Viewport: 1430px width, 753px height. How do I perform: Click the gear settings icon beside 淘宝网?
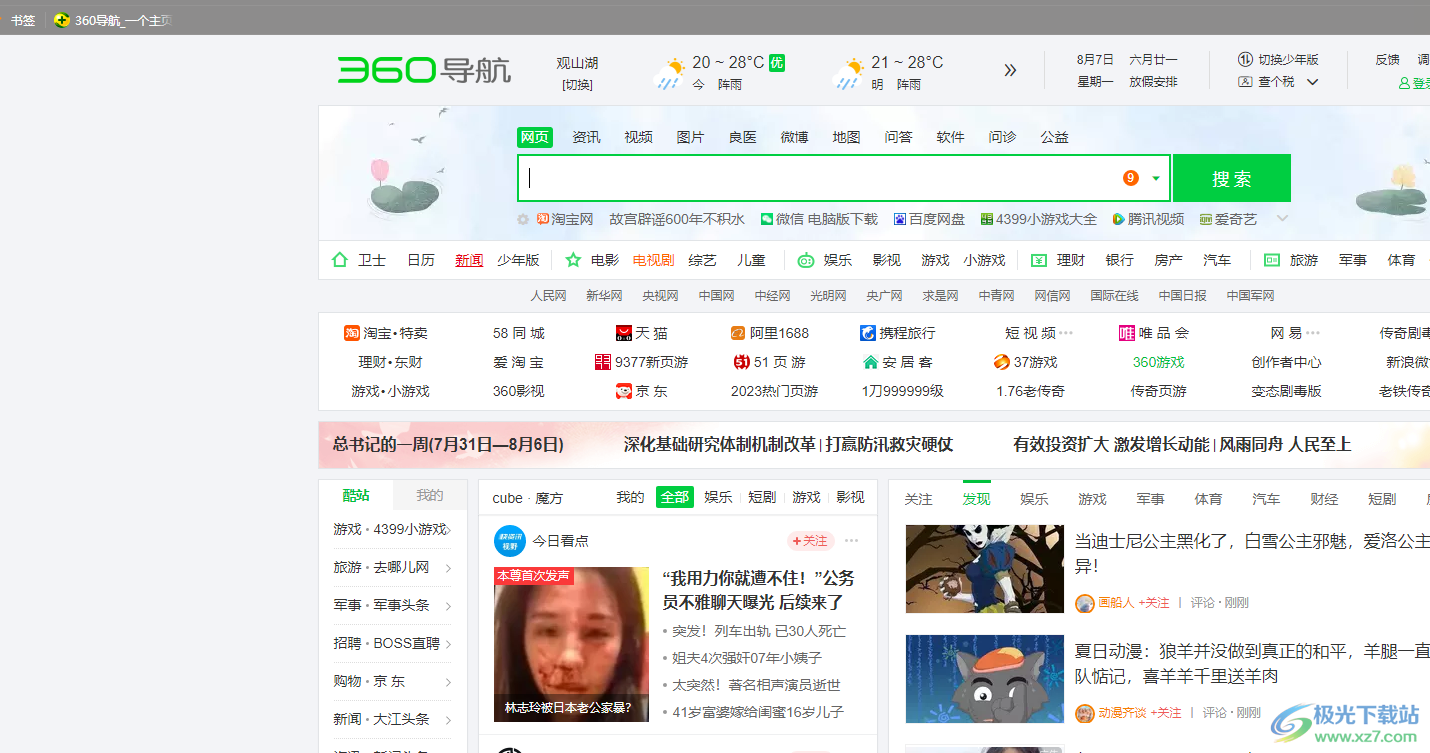[523, 219]
